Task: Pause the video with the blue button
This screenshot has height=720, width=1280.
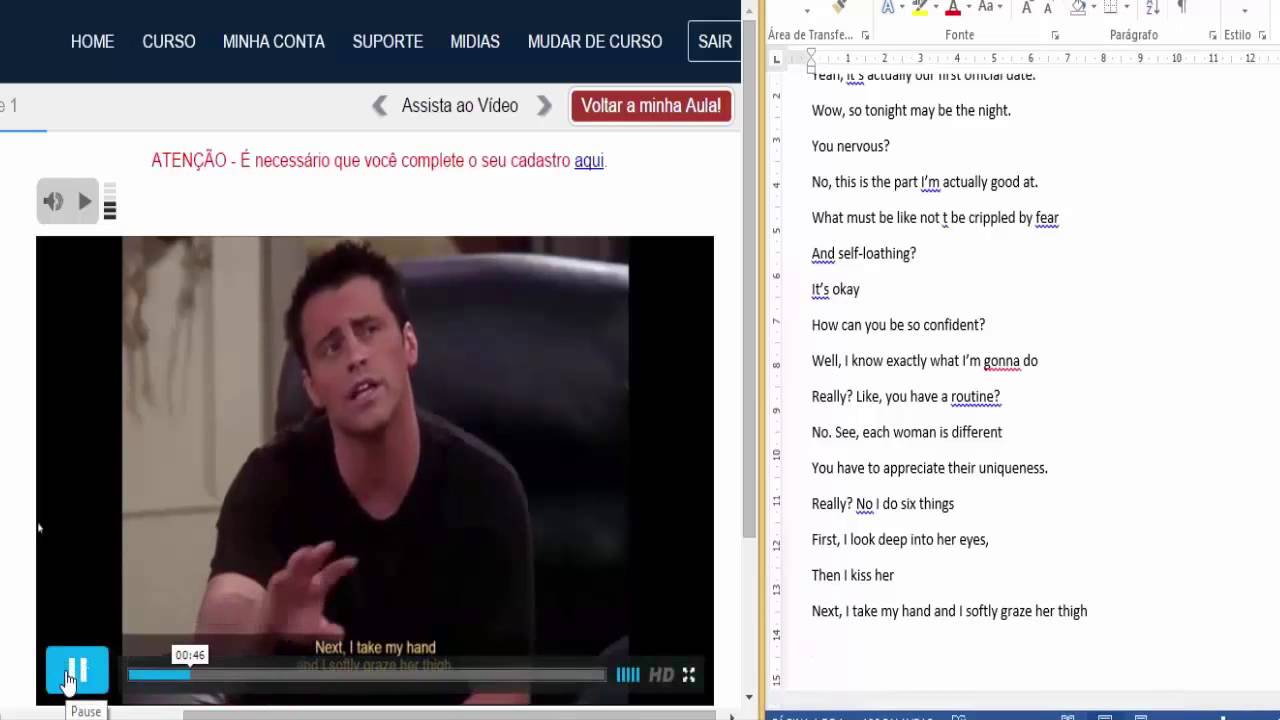Action: tap(77, 670)
